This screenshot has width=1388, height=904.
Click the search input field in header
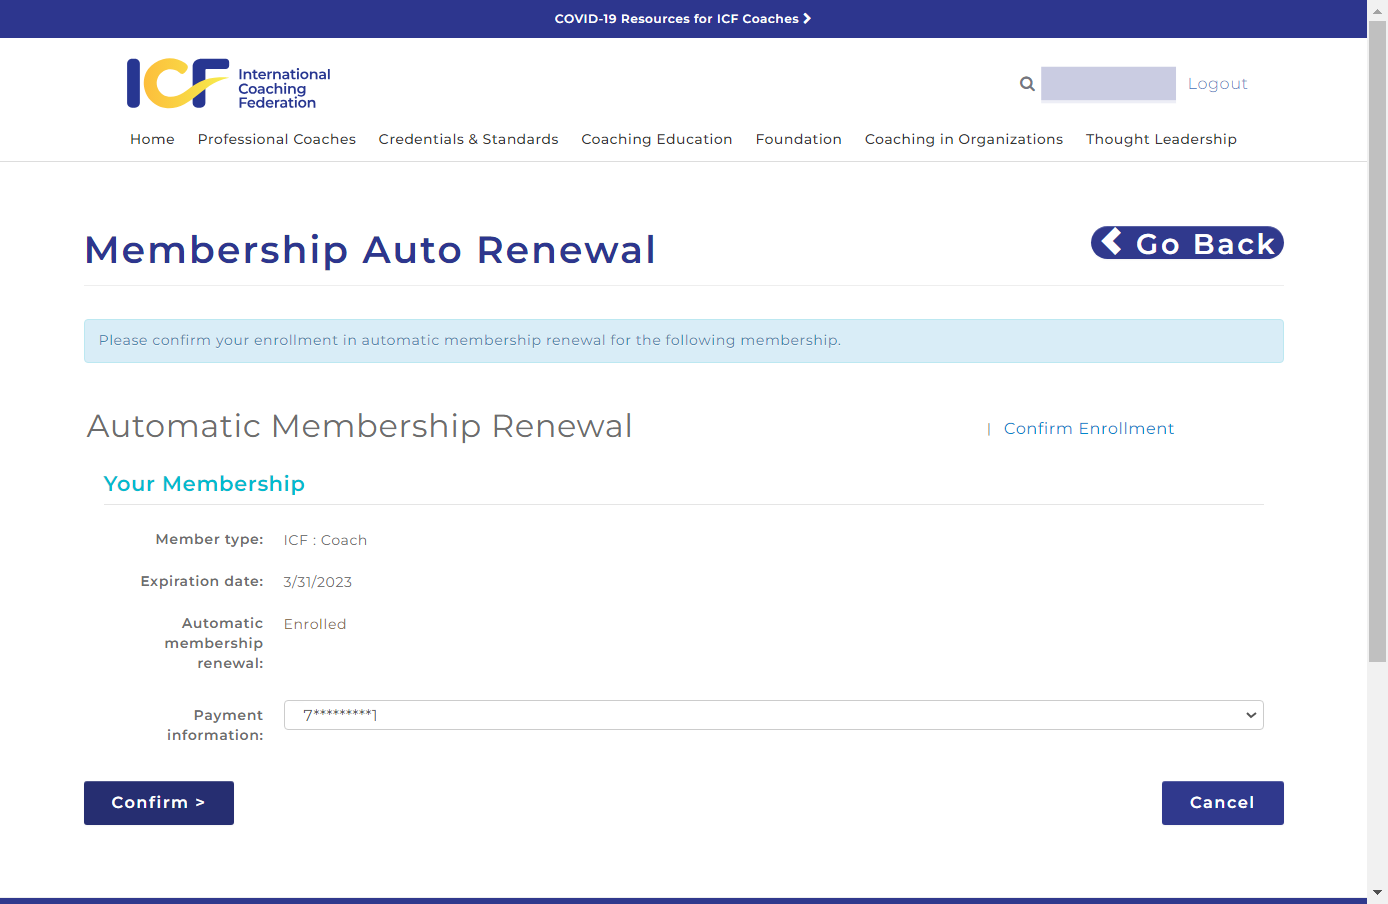[1108, 84]
